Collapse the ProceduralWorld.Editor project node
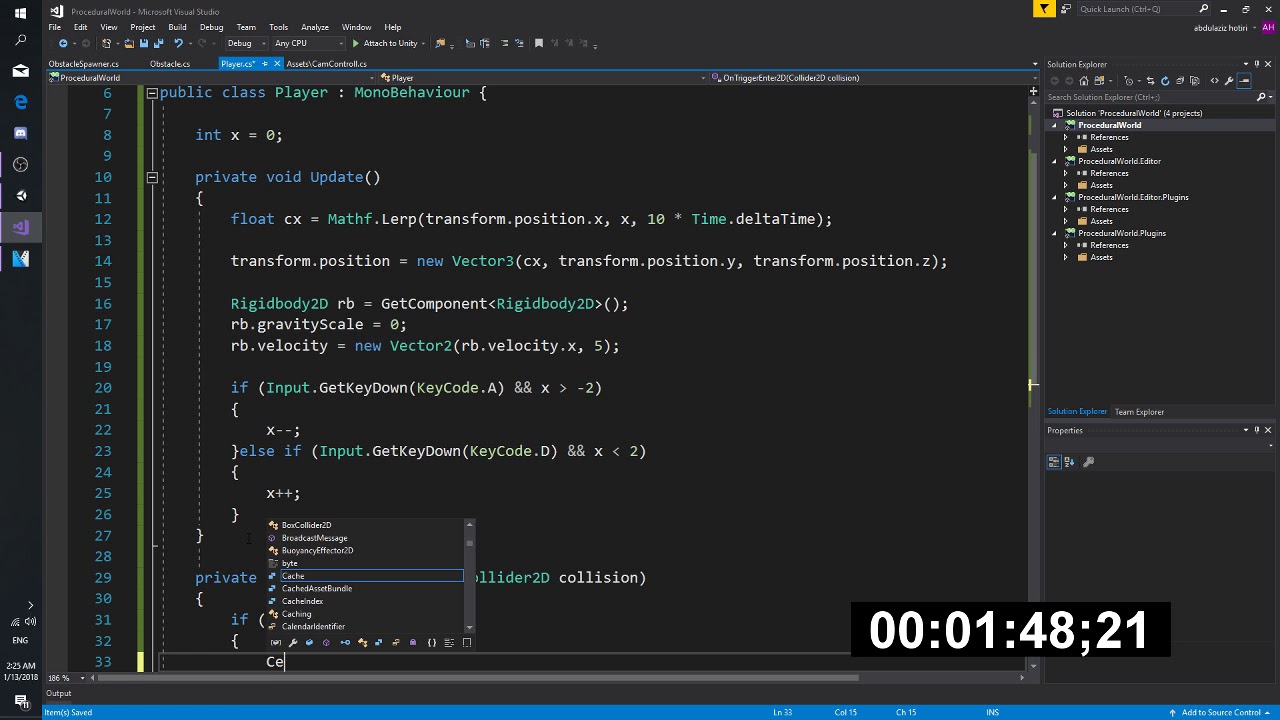 [x=1054, y=161]
